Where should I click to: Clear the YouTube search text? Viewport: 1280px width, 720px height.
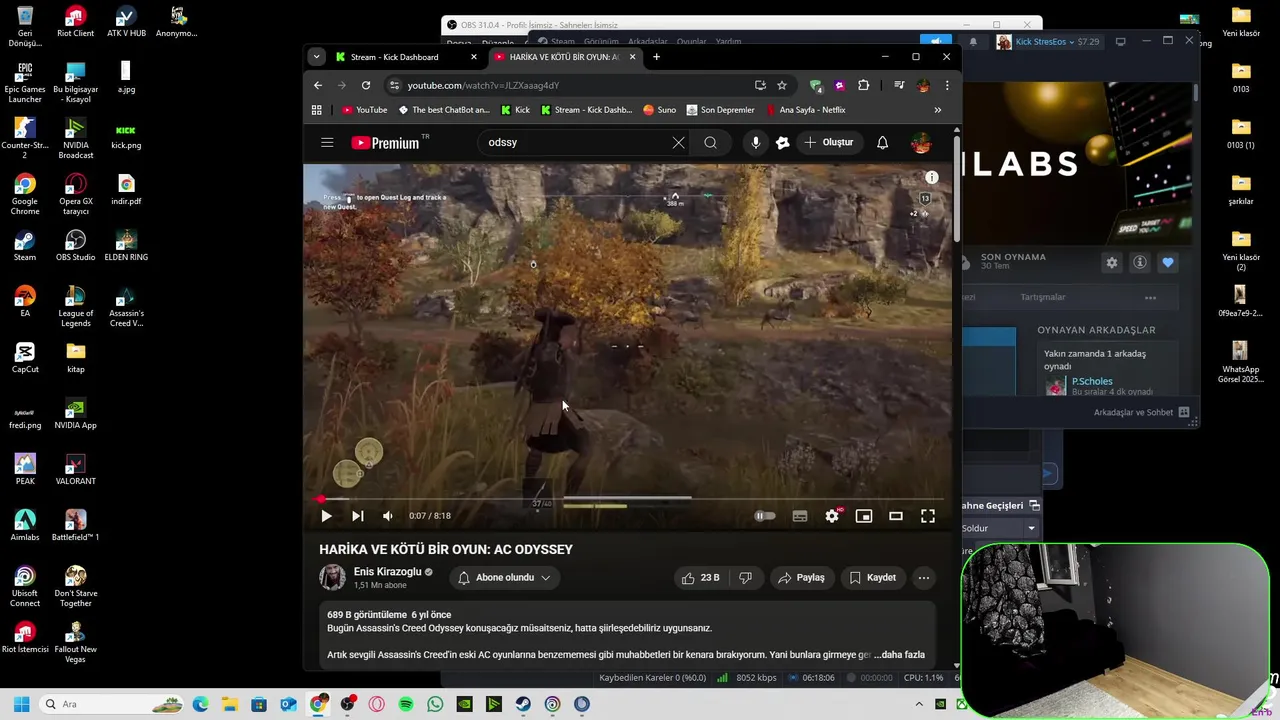(679, 143)
